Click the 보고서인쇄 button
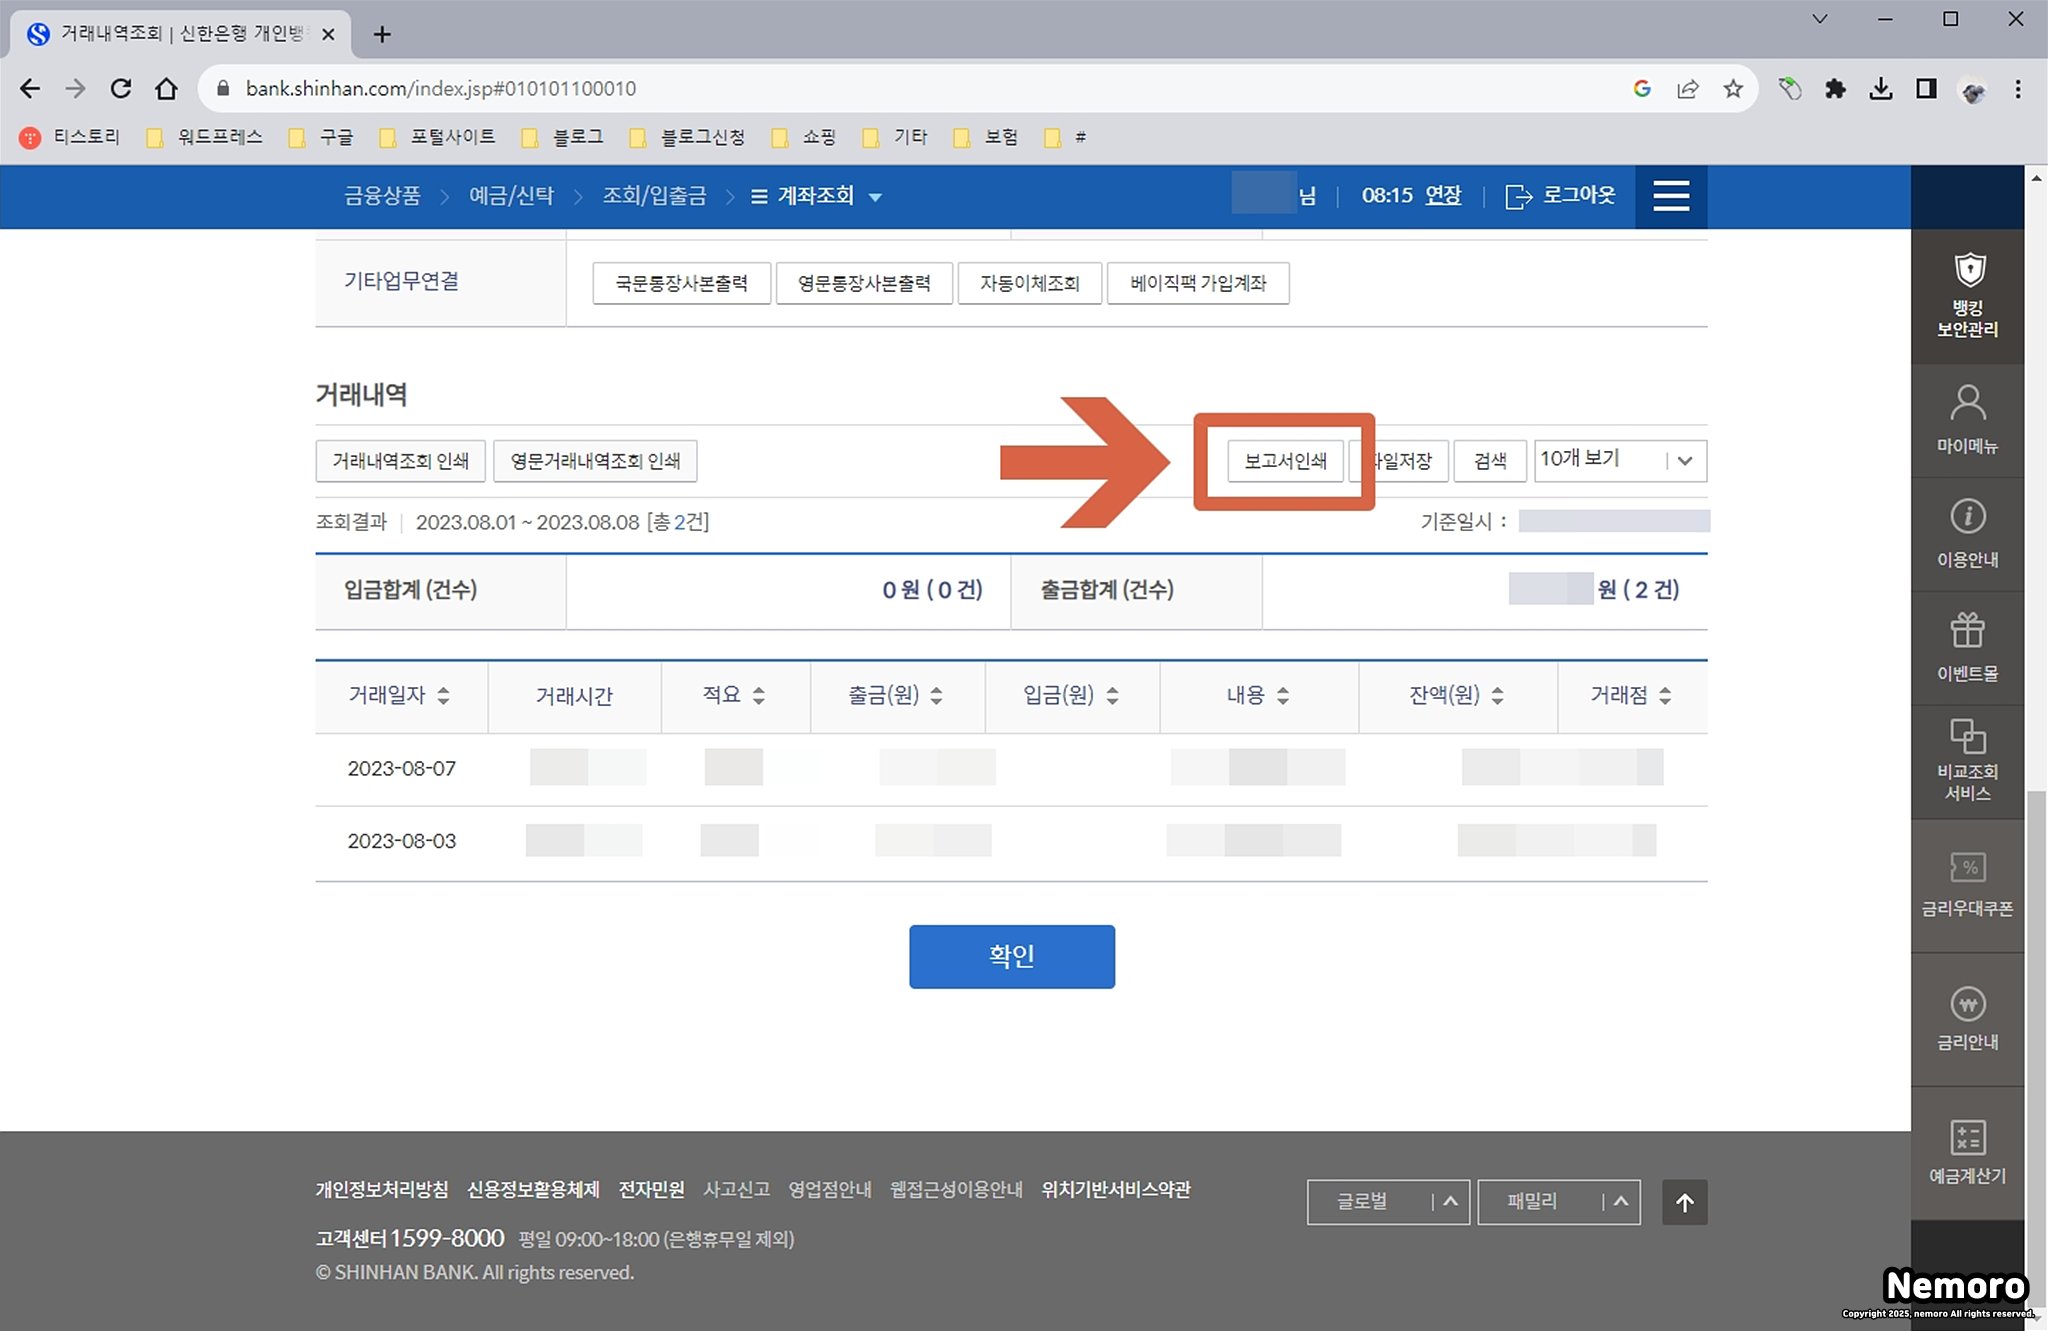The height and width of the screenshot is (1331, 2048). click(x=1285, y=461)
